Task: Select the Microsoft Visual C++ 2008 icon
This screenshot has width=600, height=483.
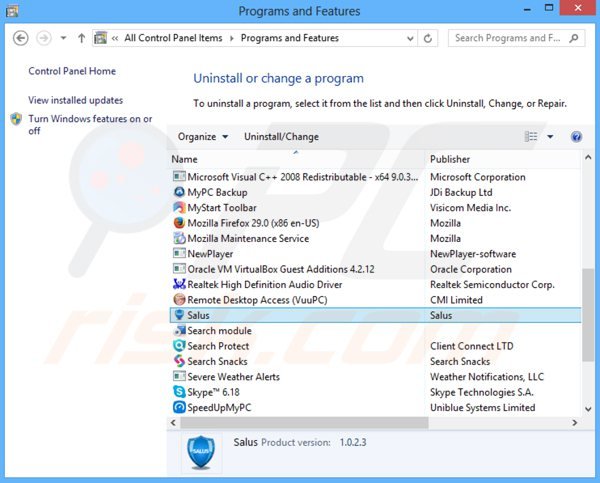Action: (x=179, y=176)
